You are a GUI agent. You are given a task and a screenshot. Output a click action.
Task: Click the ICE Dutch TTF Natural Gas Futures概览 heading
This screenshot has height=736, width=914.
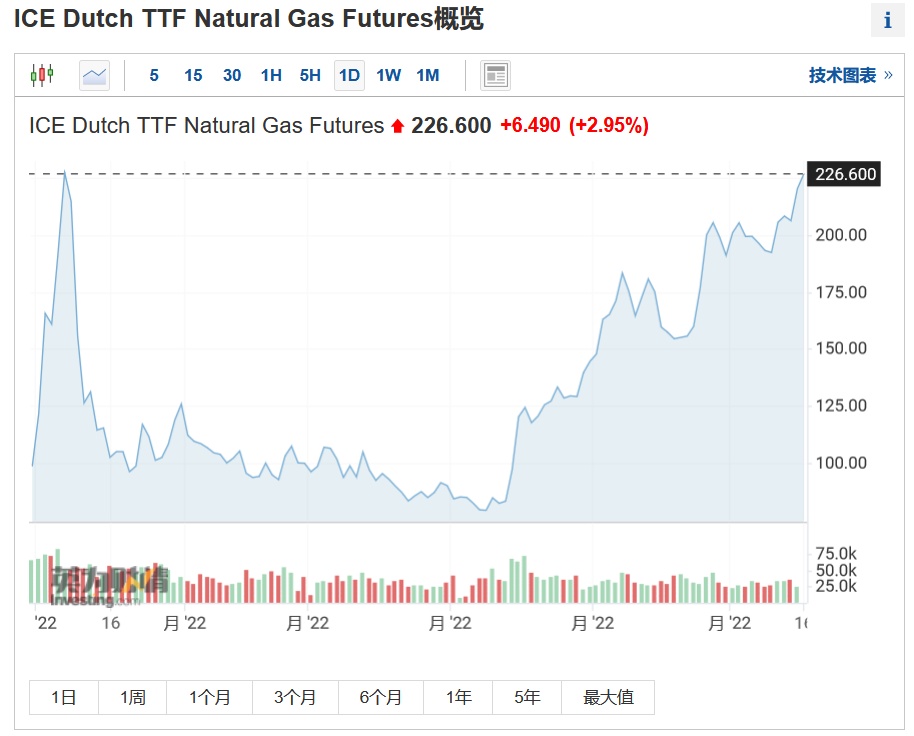click(249, 19)
